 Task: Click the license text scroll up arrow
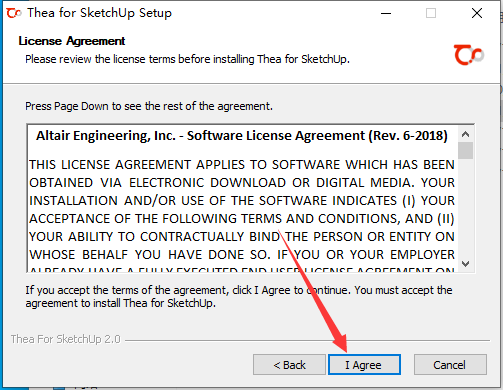click(466, 134)
